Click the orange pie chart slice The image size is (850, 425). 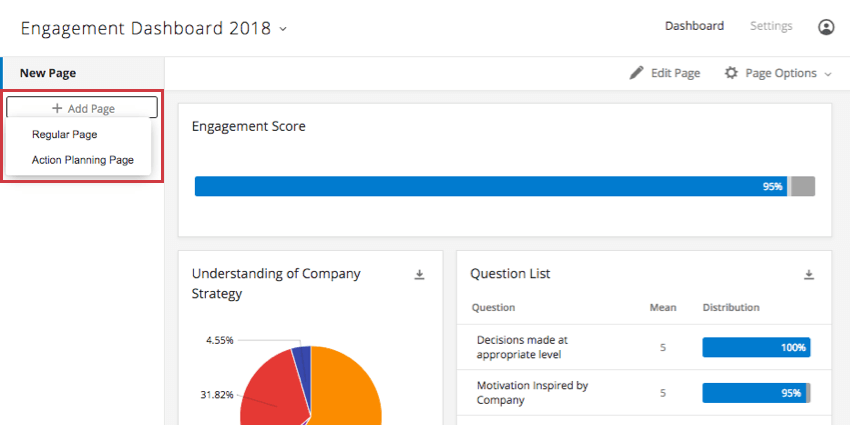click(x=347, y=390)
